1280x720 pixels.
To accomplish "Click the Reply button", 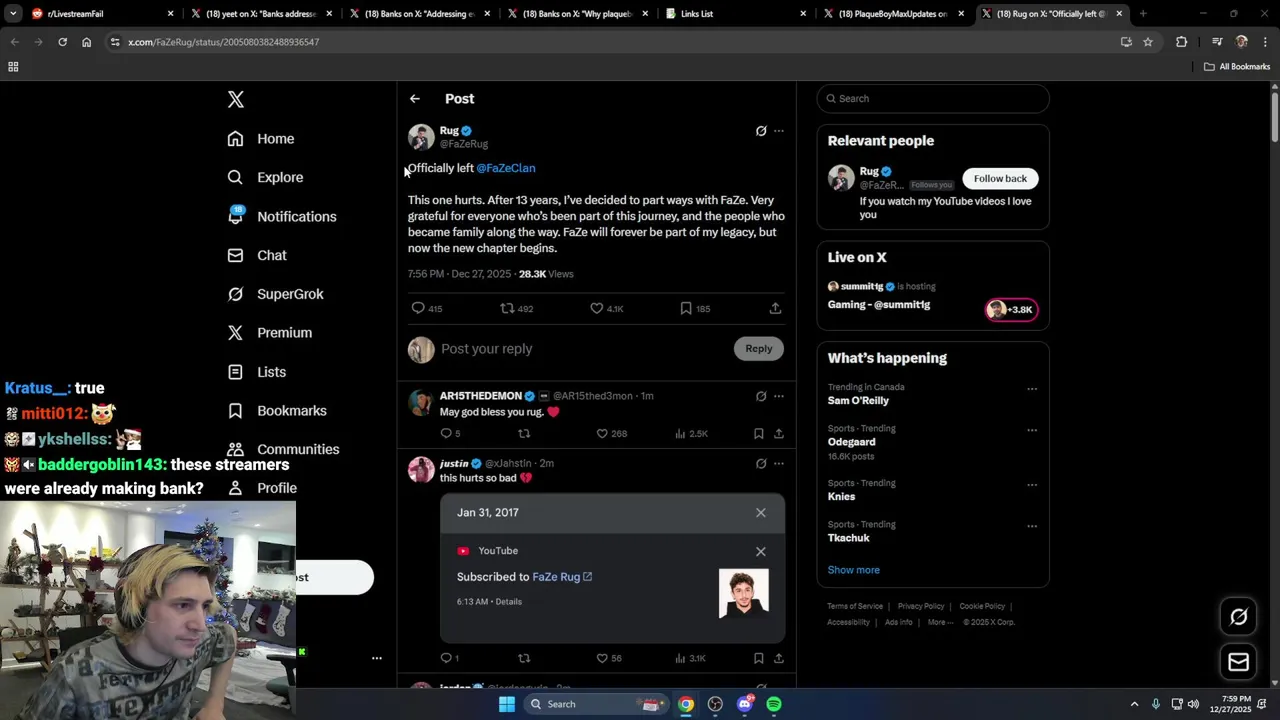I will [759, 348].
